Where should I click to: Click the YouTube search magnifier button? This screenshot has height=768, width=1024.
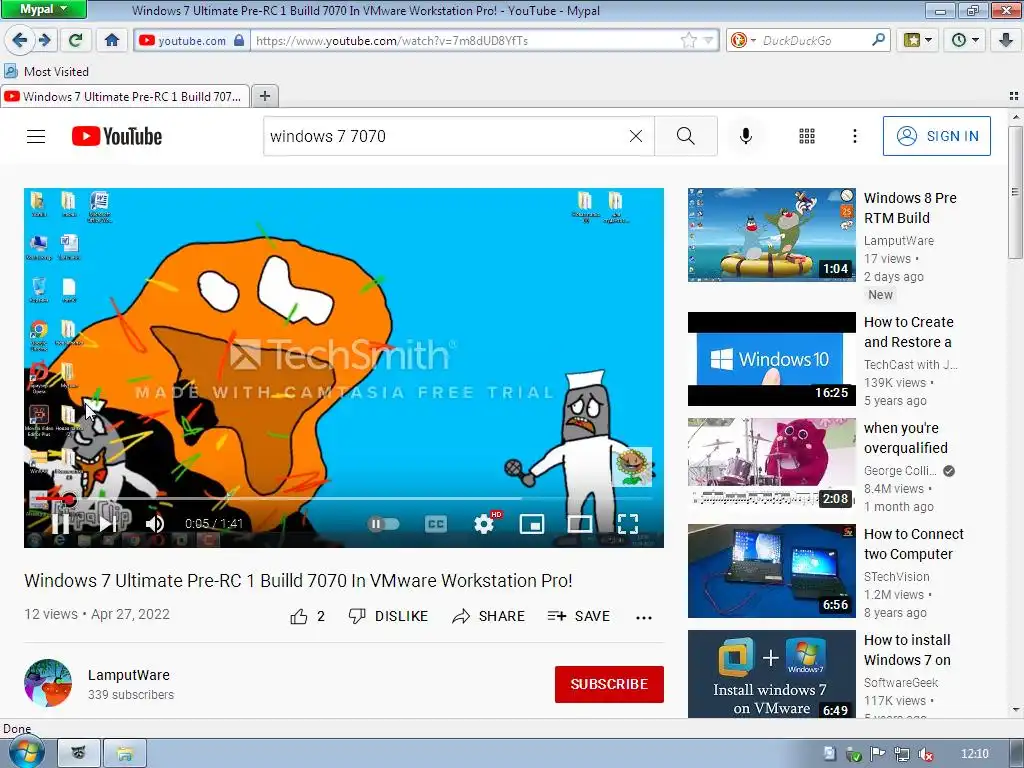[x=686, y=136]
